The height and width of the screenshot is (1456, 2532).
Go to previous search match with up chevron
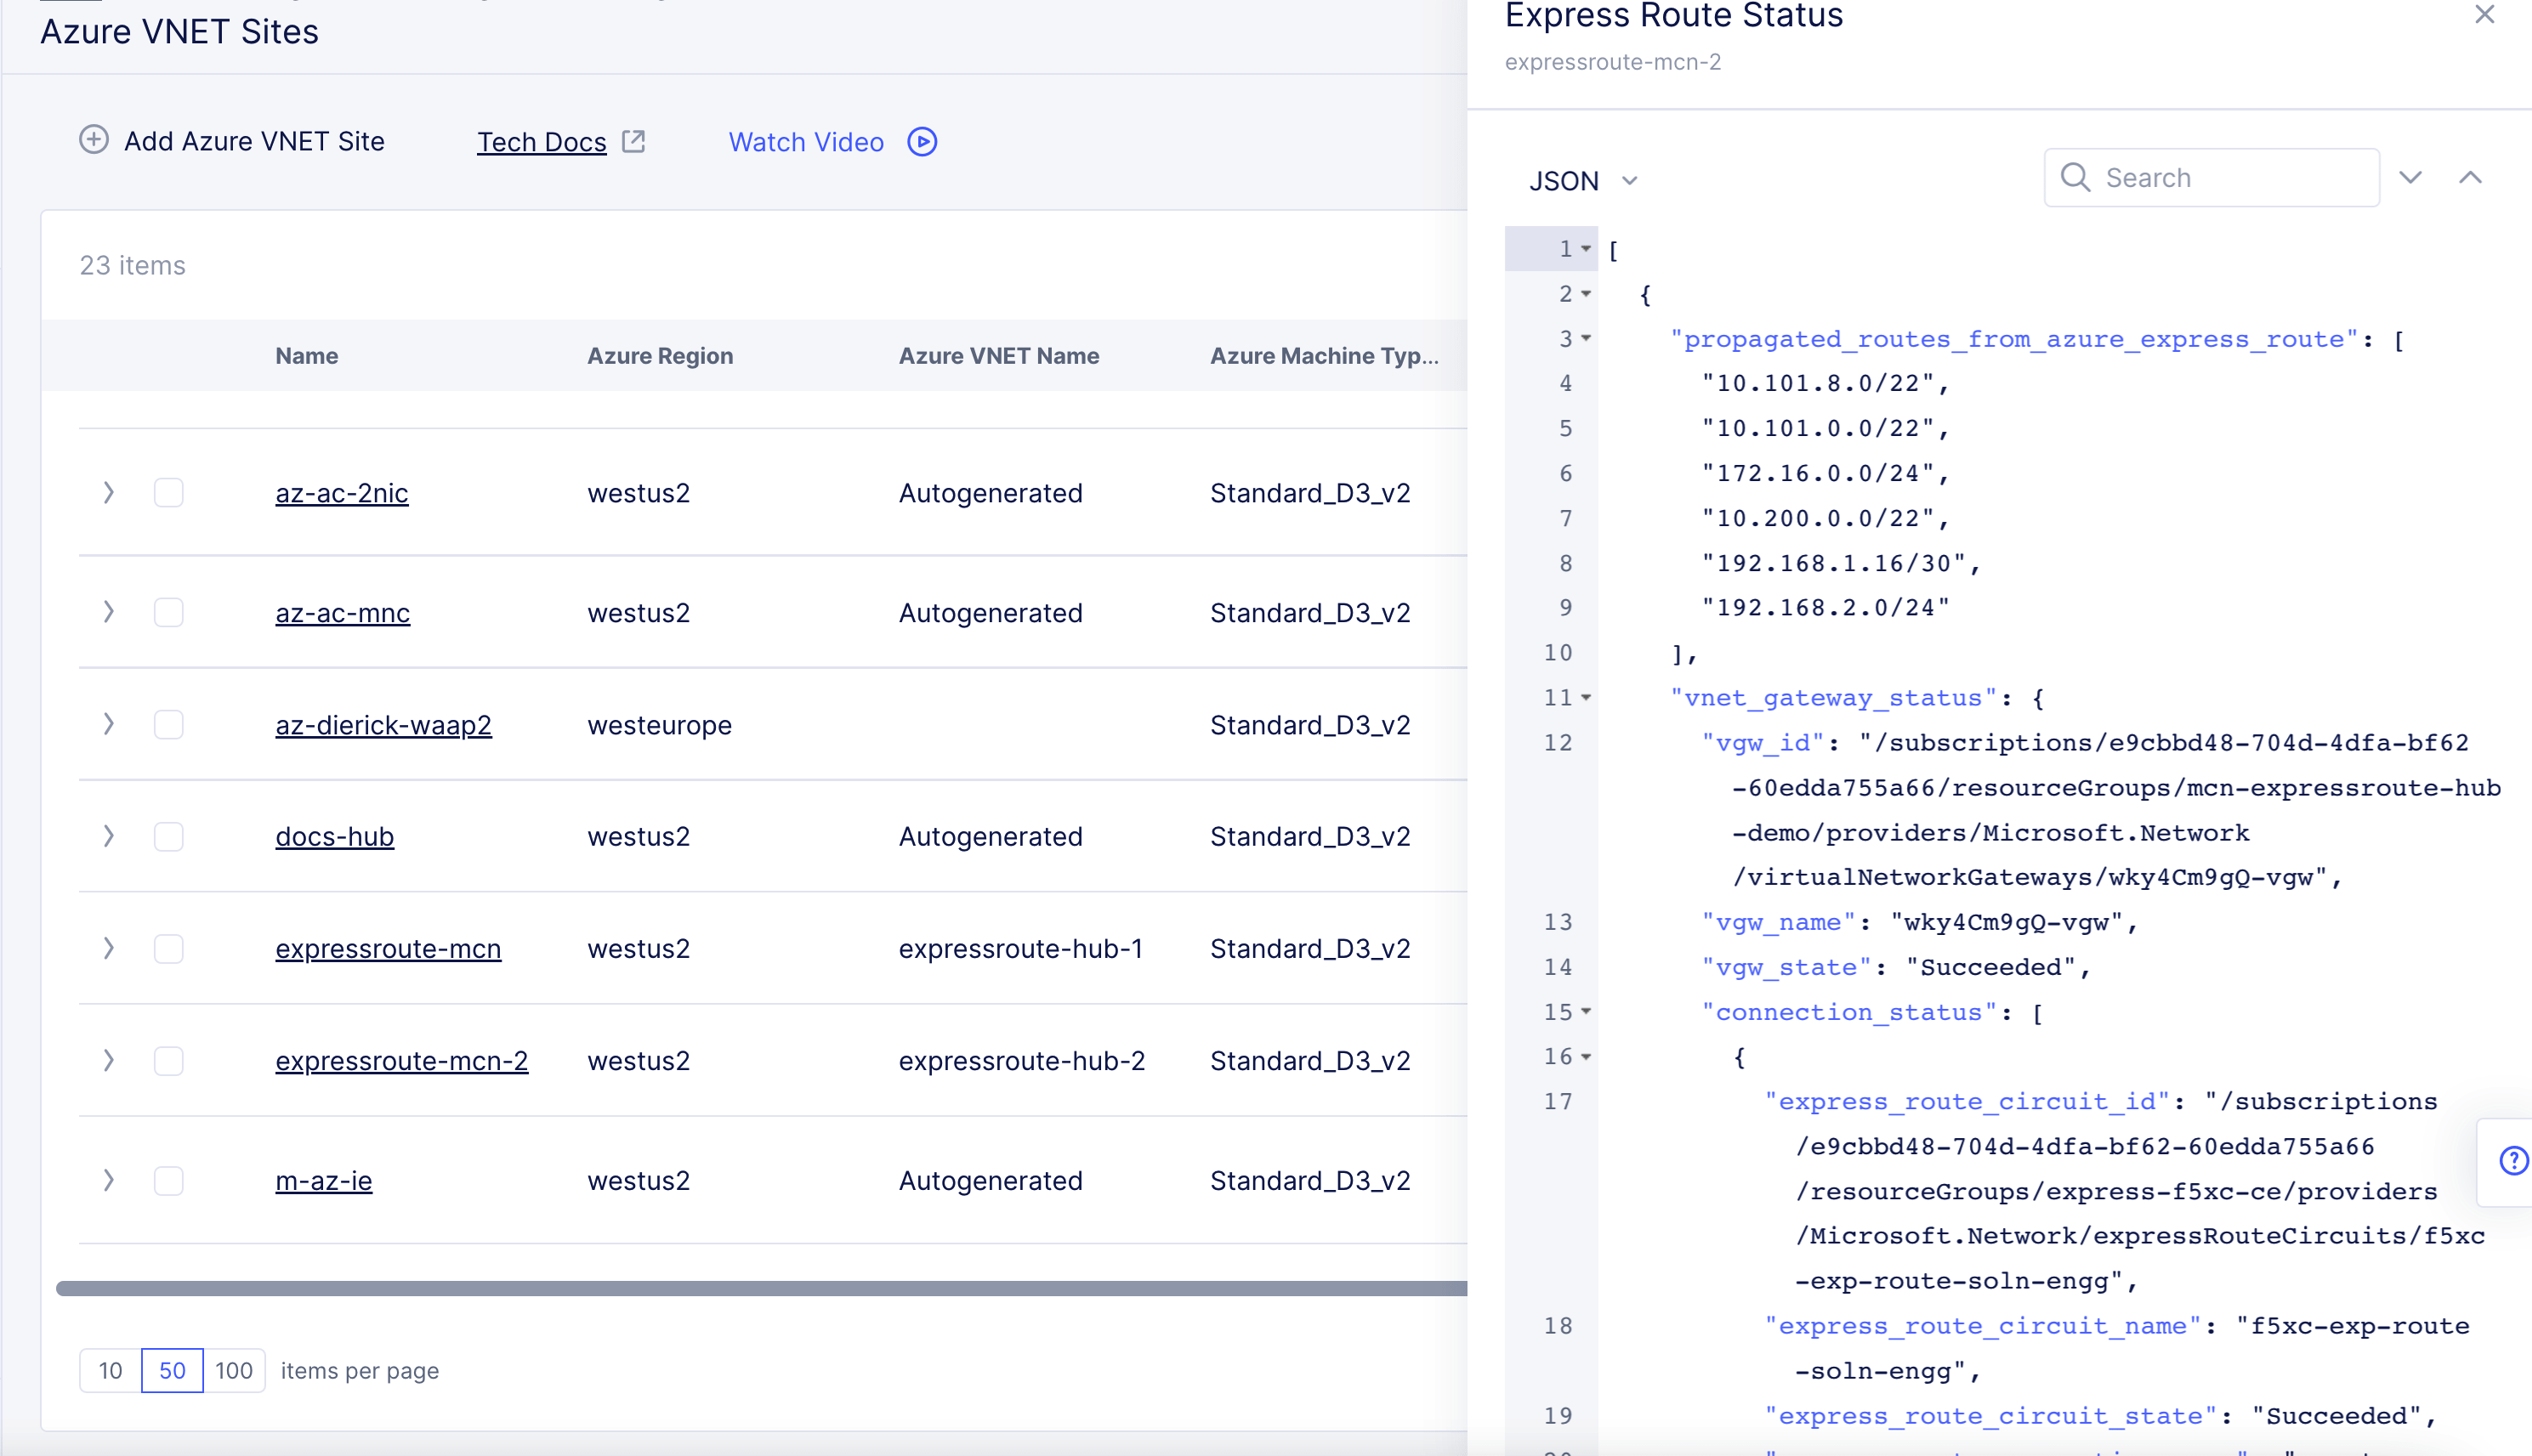[2470, 178]
